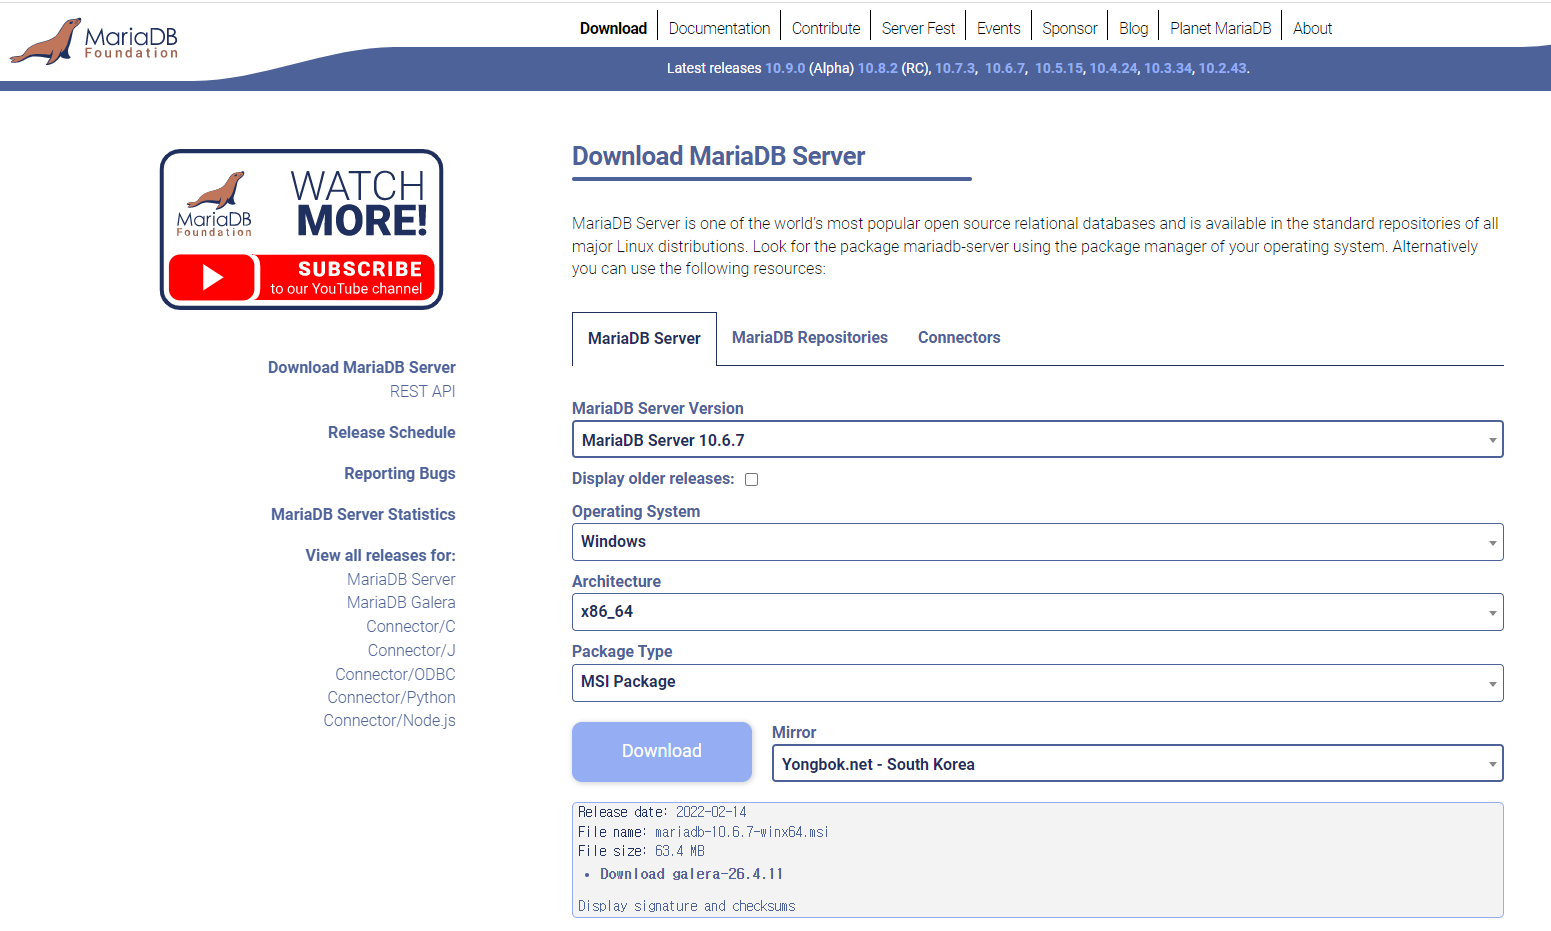Open the 10.8.2 RC release link

click(878, 68)
